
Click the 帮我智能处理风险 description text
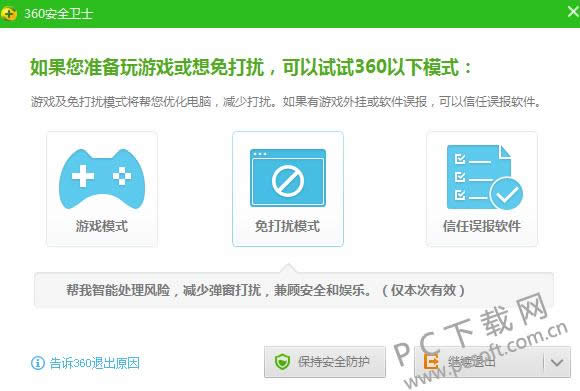[265, 290]
